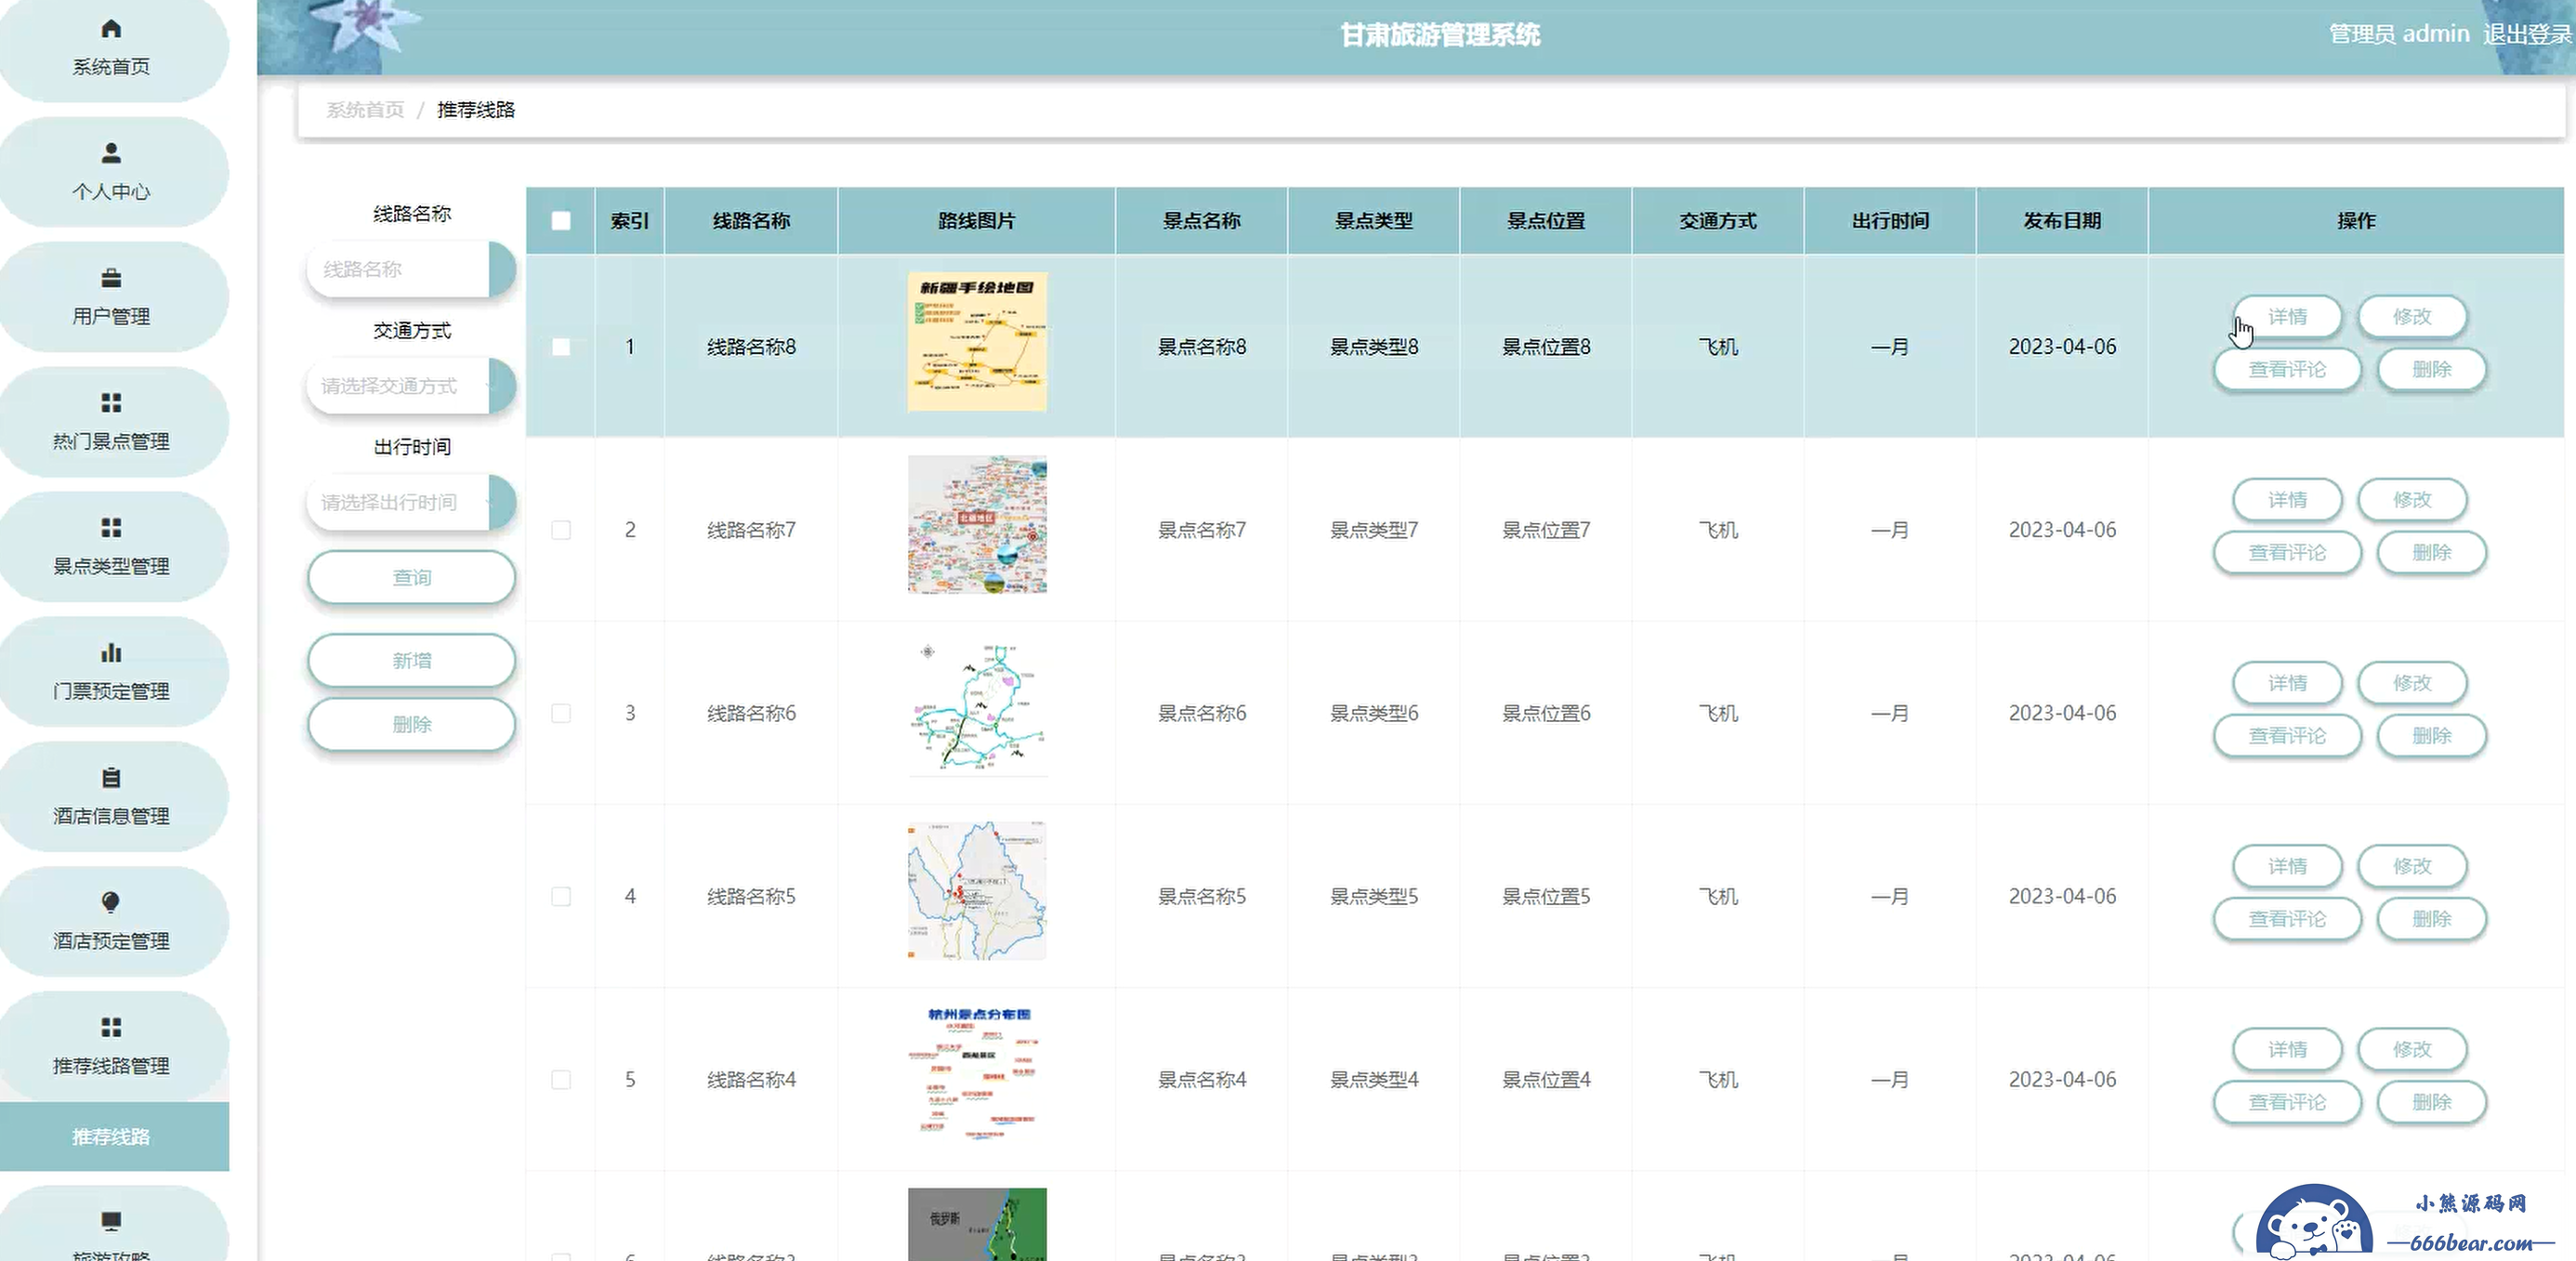The height and width of the screenshot is (1261, 2576).
Task: Click the 景点名称8 cell
Action: click(x=1201, y=346)
